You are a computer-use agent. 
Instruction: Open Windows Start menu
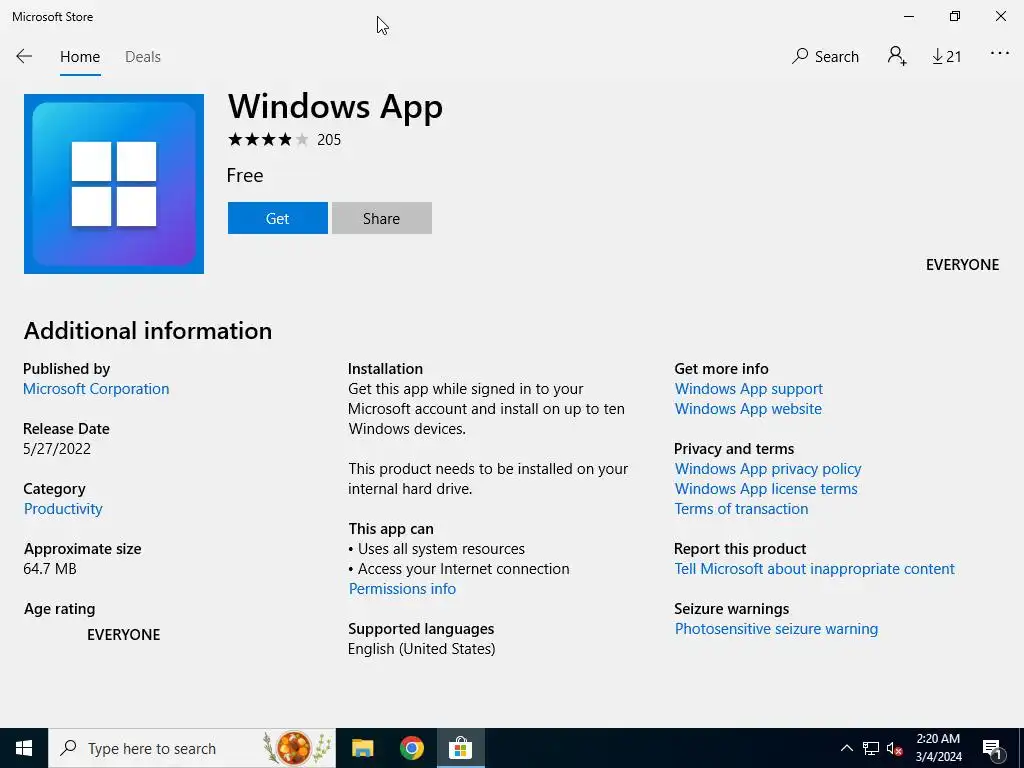pyautogui.click(x=24, y=748)
